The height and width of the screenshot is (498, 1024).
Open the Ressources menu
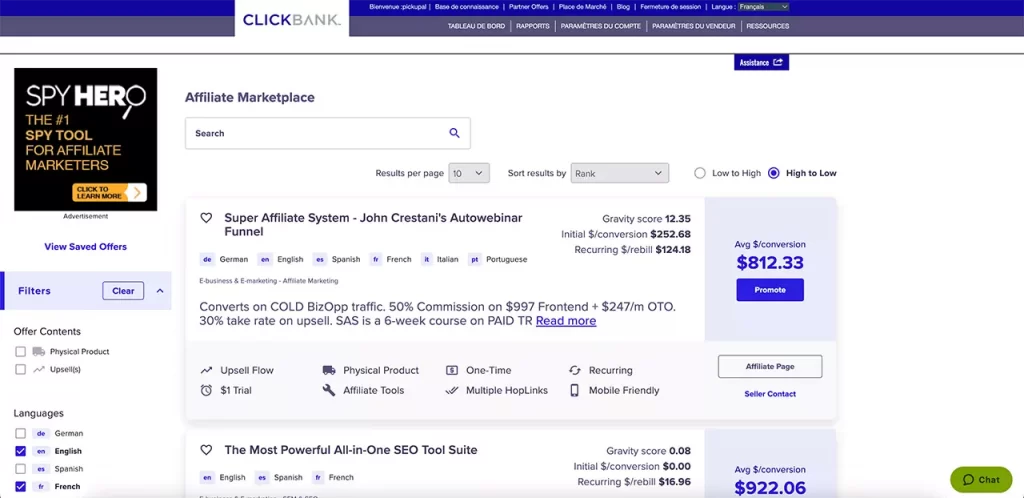tap(768, 26)
